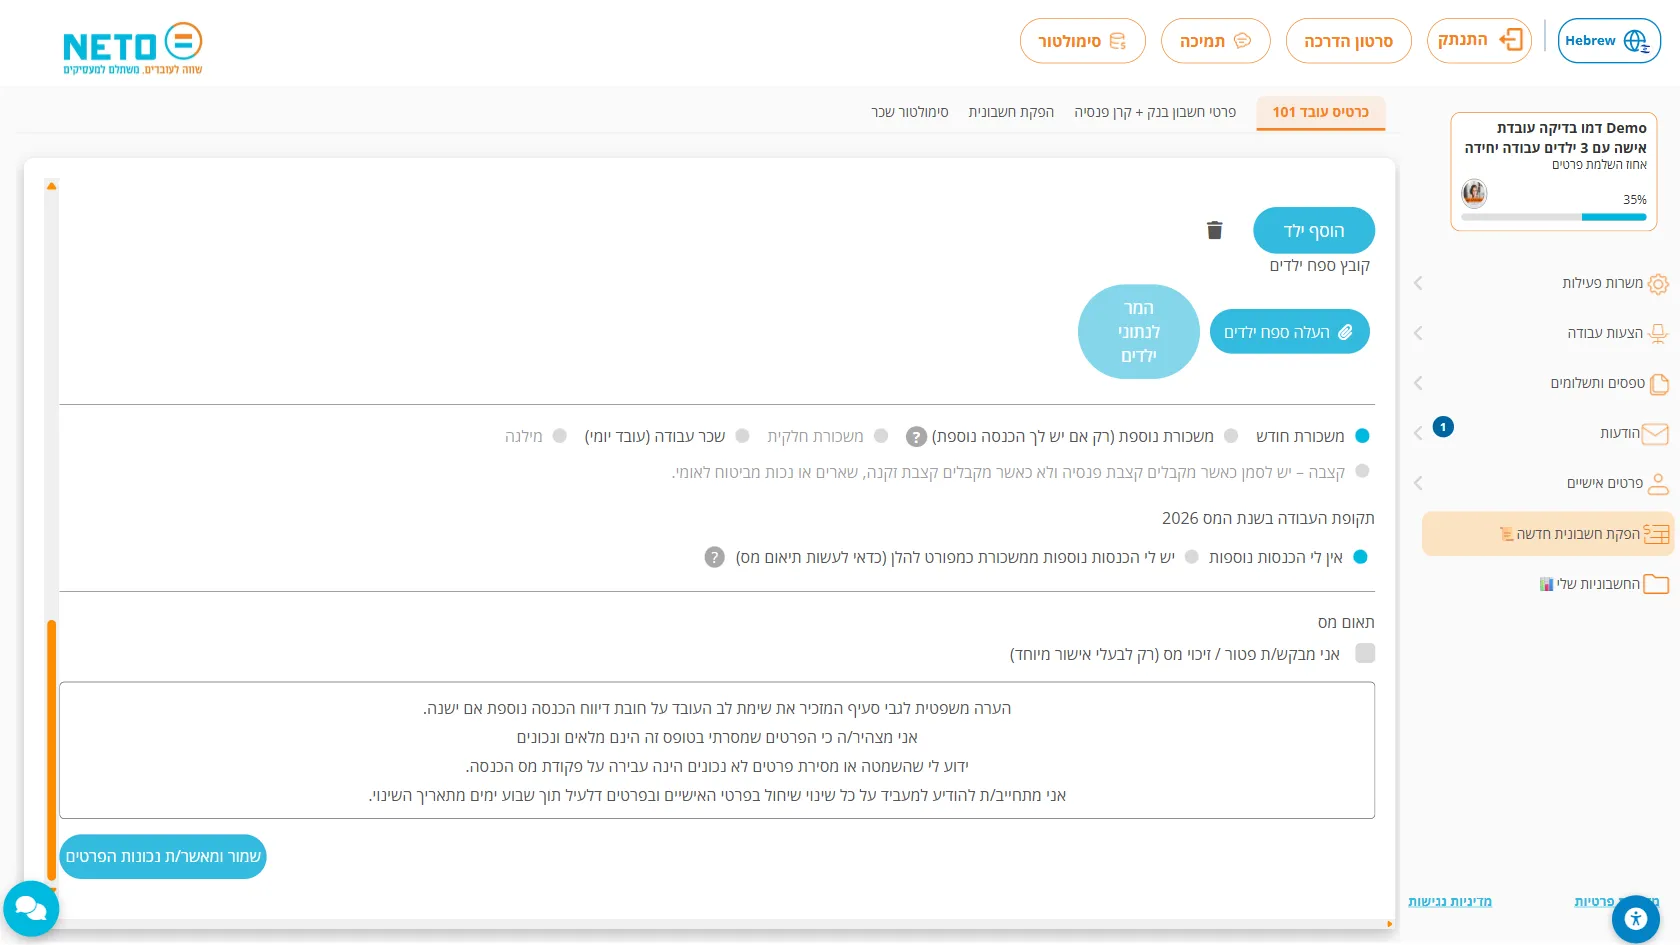Select the משכורת נוספת radio button

point(1231,436)
